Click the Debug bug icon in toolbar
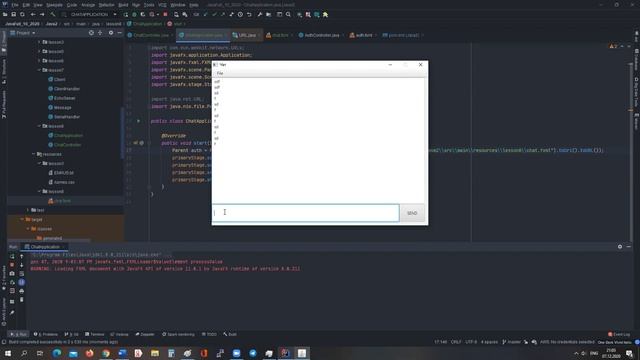 [x=134, y=14]
